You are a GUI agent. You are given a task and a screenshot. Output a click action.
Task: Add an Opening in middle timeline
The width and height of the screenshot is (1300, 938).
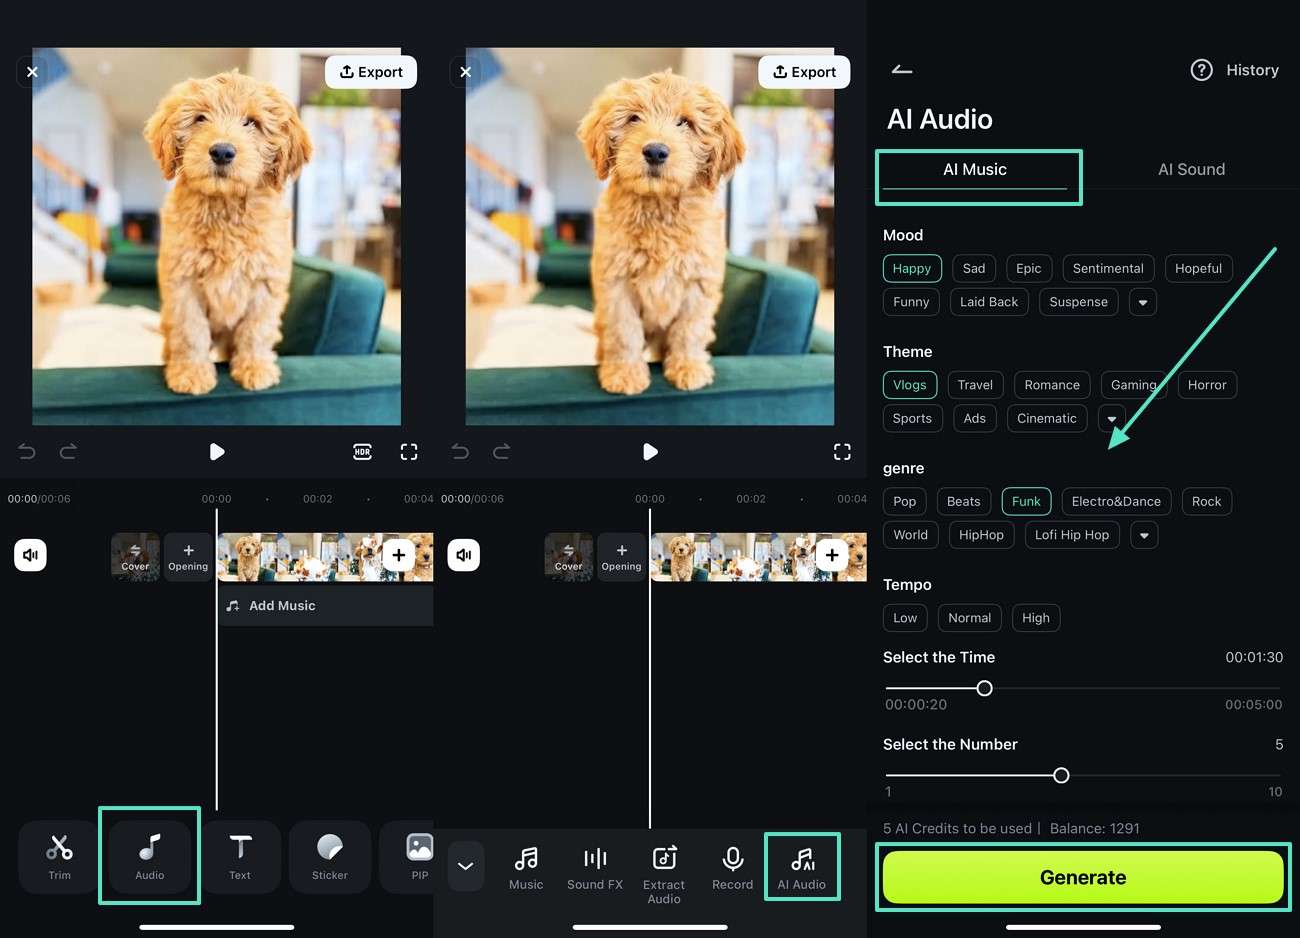(621, 557)
